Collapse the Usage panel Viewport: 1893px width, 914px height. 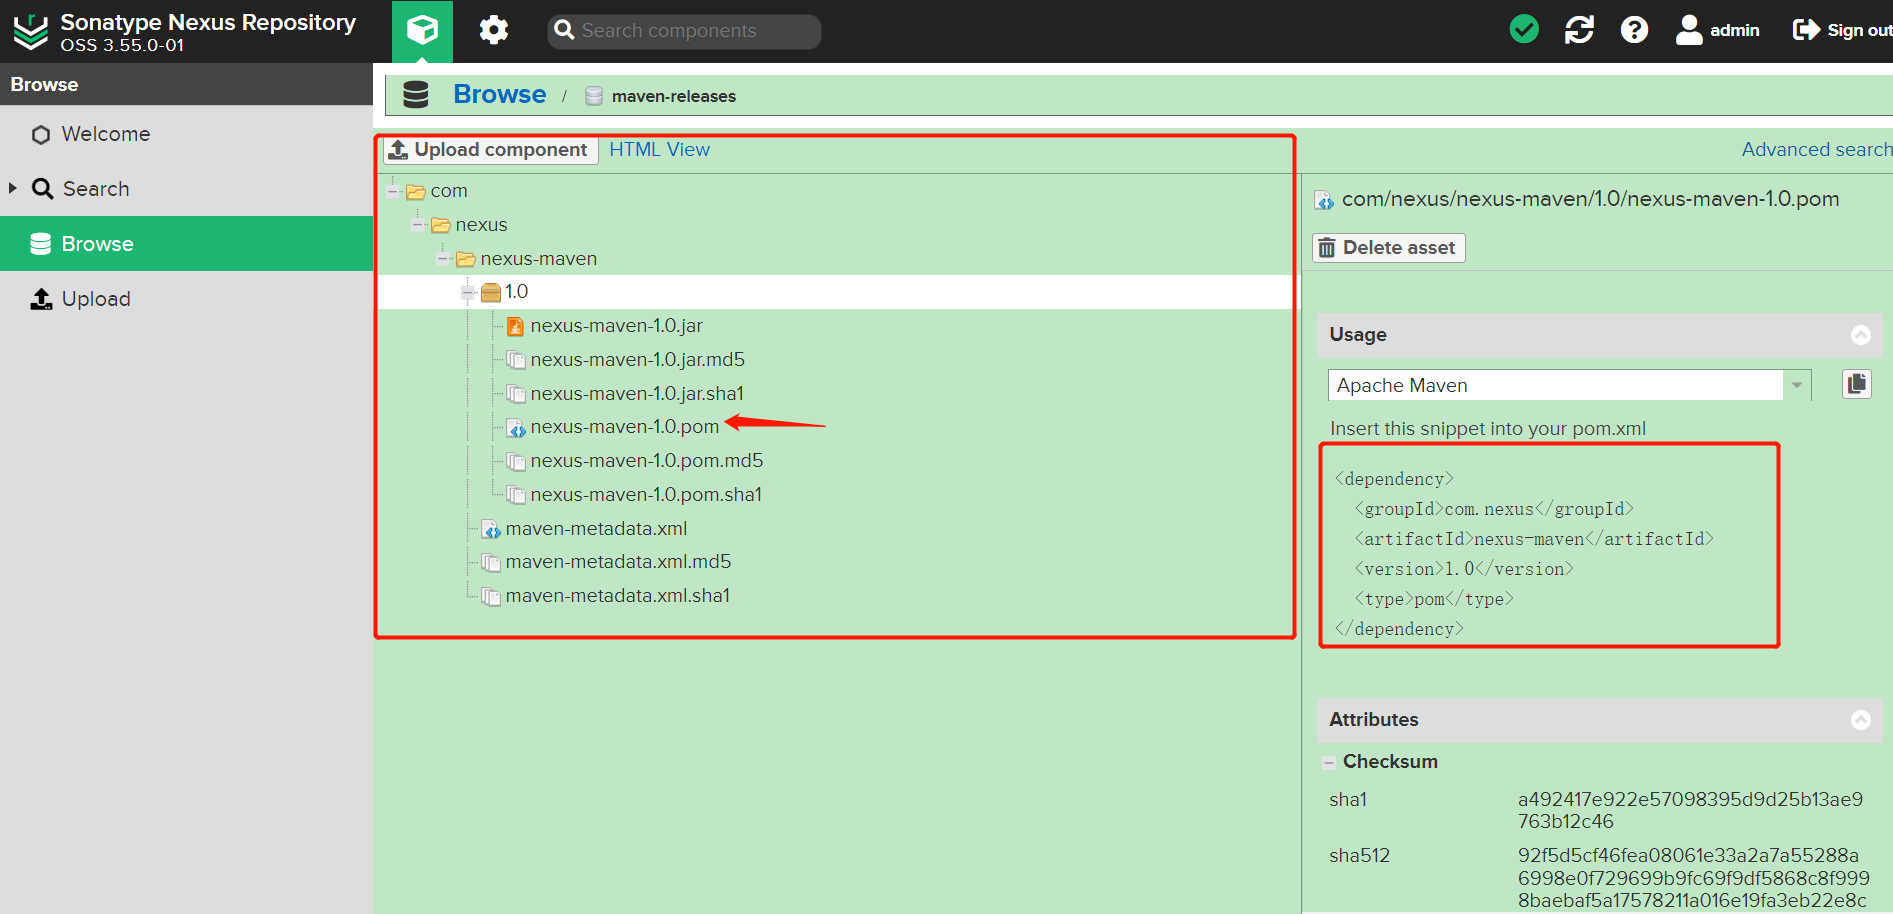click(1860, 335)
